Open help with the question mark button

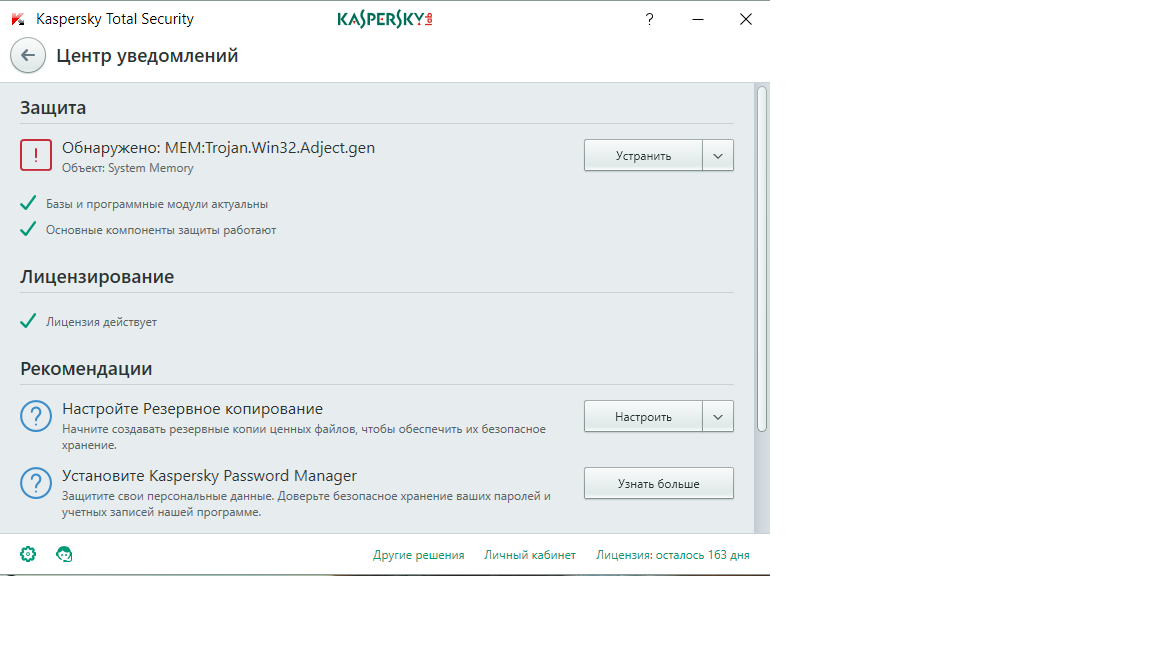649,19
